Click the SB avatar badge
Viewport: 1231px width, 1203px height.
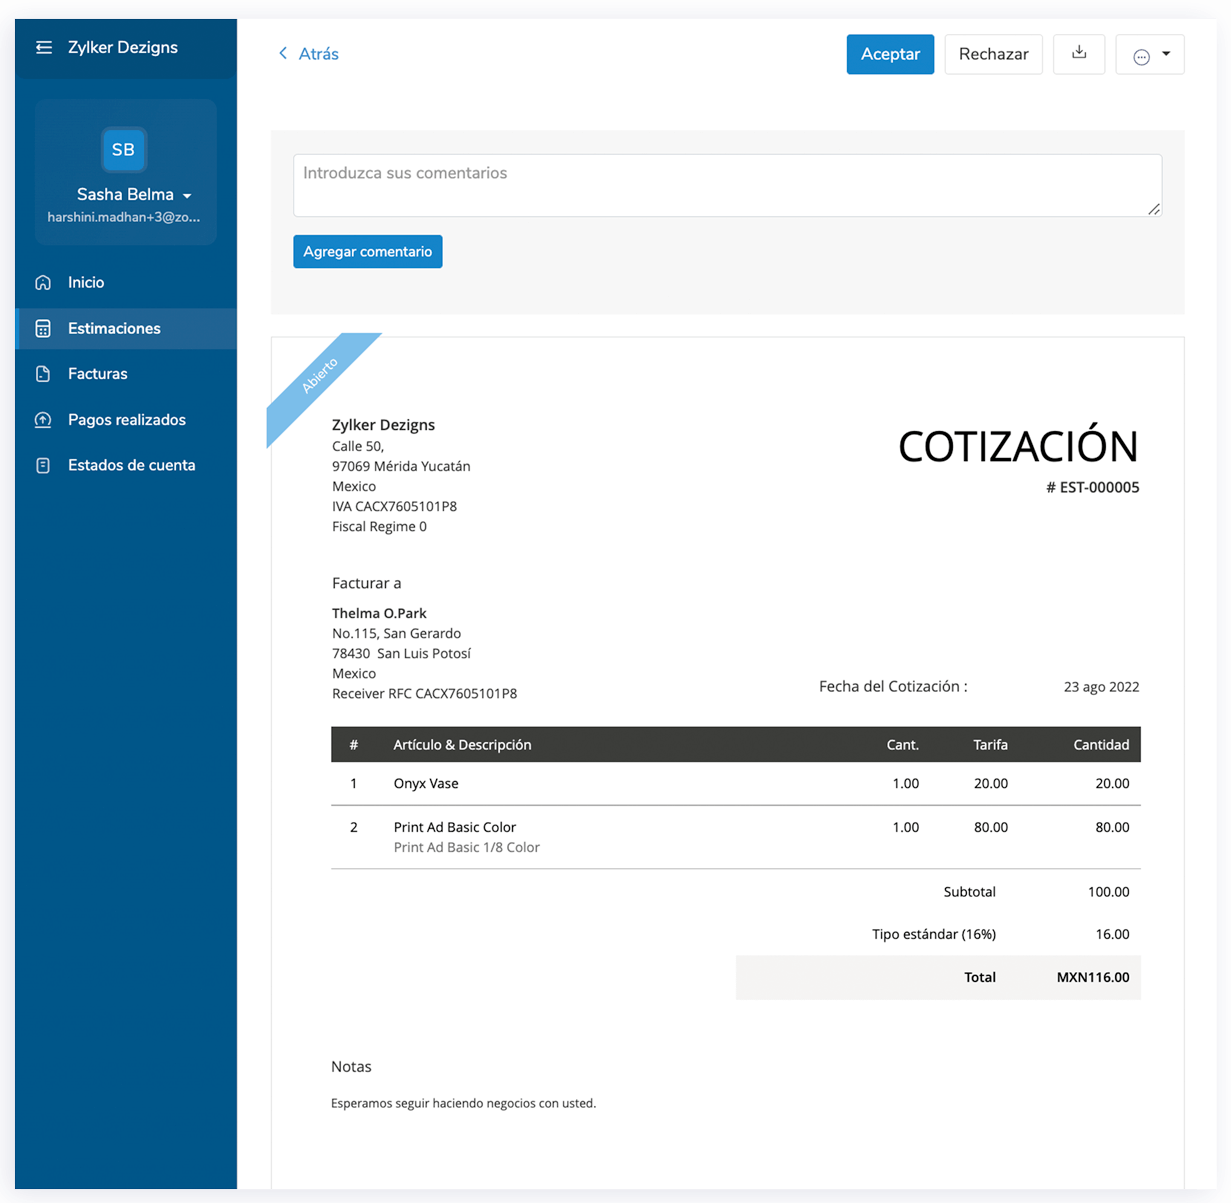123,149
